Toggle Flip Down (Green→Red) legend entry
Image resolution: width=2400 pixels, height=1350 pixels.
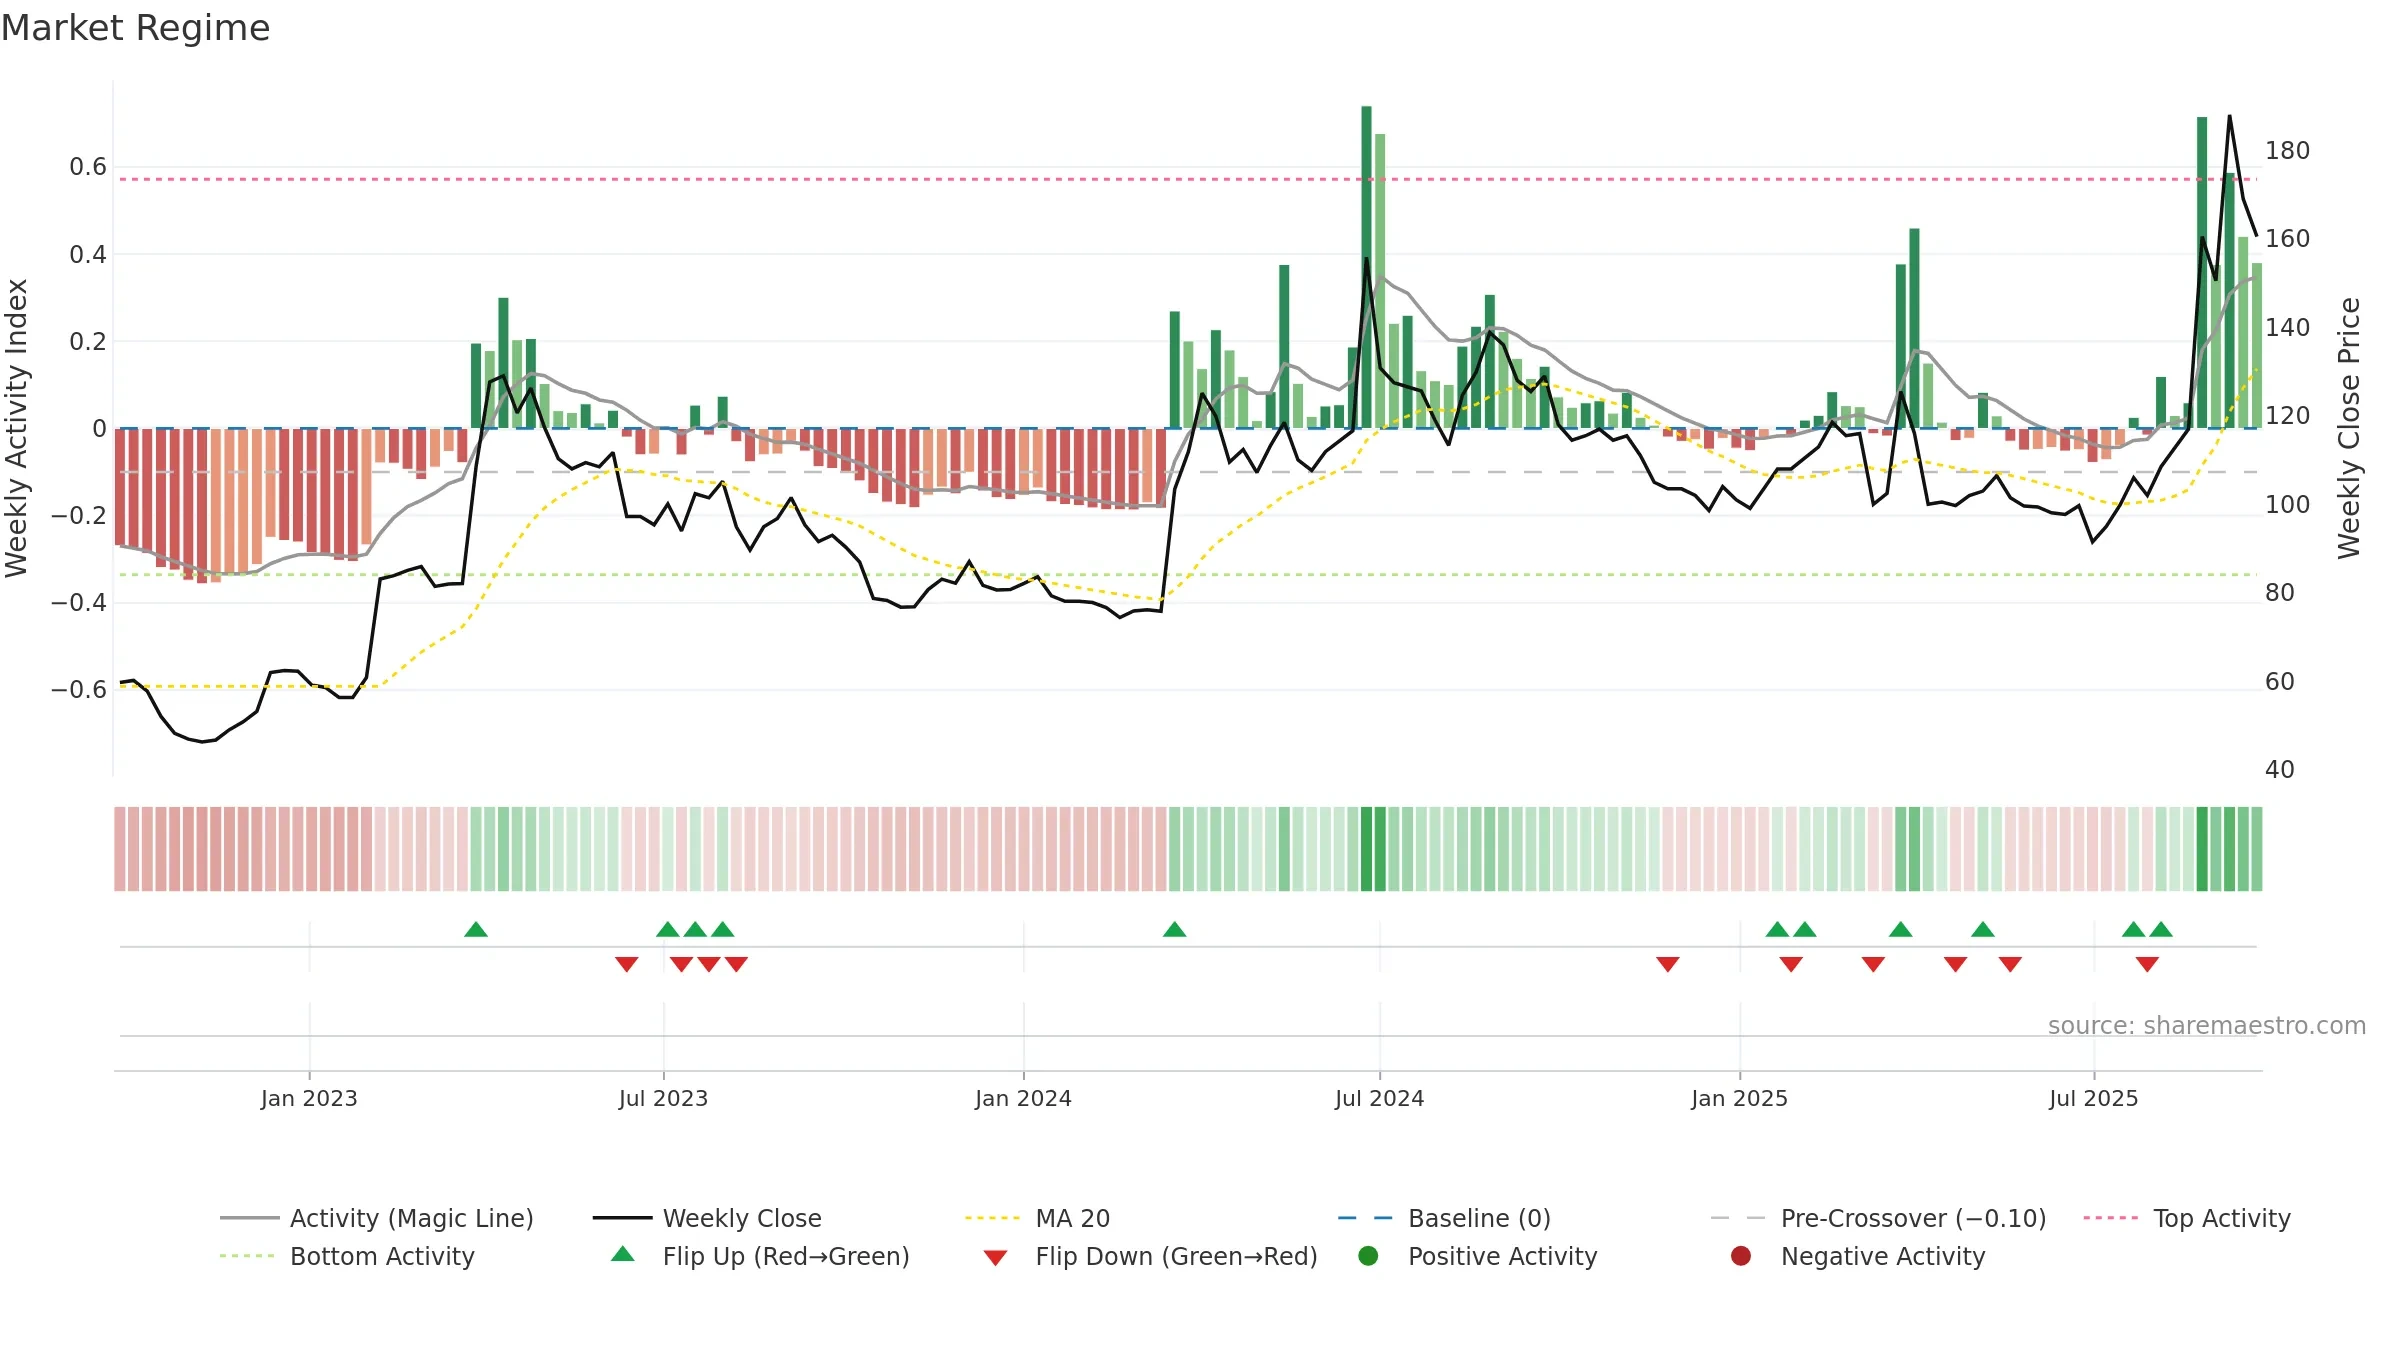point(1150,1256)
